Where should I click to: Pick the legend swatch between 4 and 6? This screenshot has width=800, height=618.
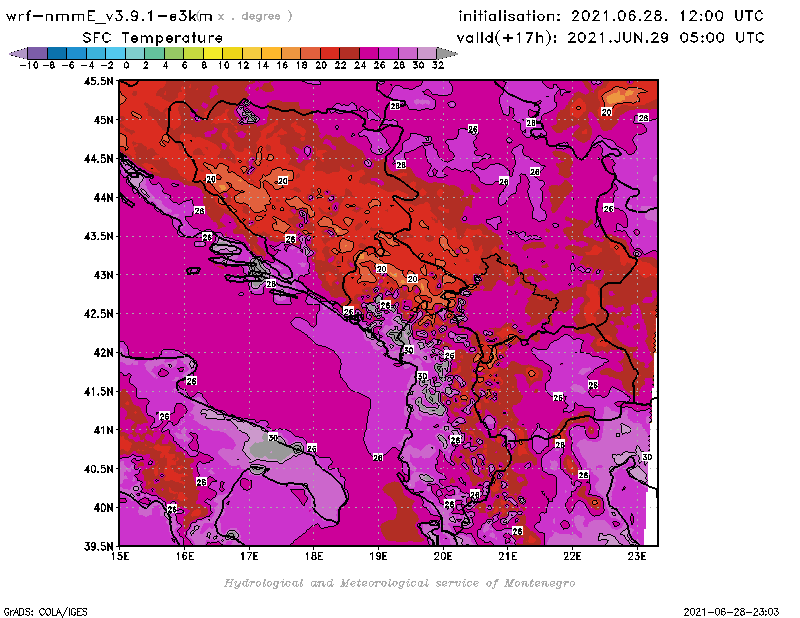(174, 54)
